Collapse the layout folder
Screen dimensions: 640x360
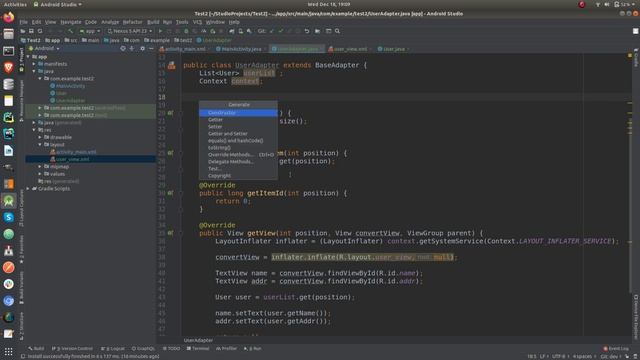pos(40,144)
